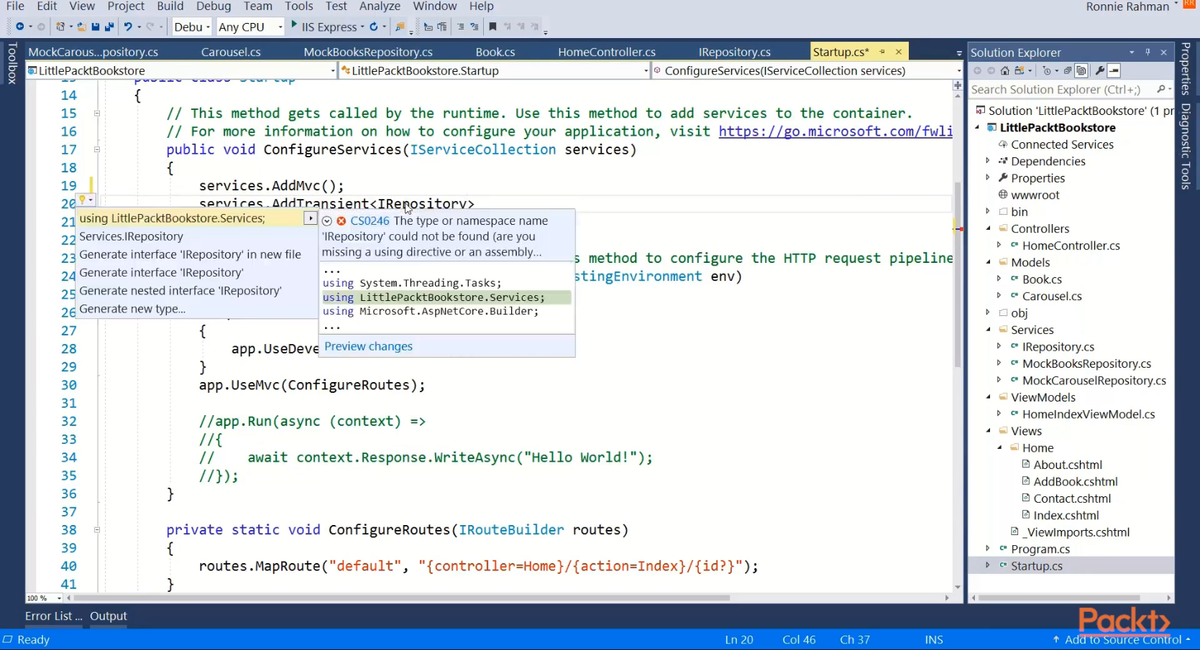This screenshot has width=1200, height=650.
Task: Collapse the Controllers folder
Action: tap(987, 229)
